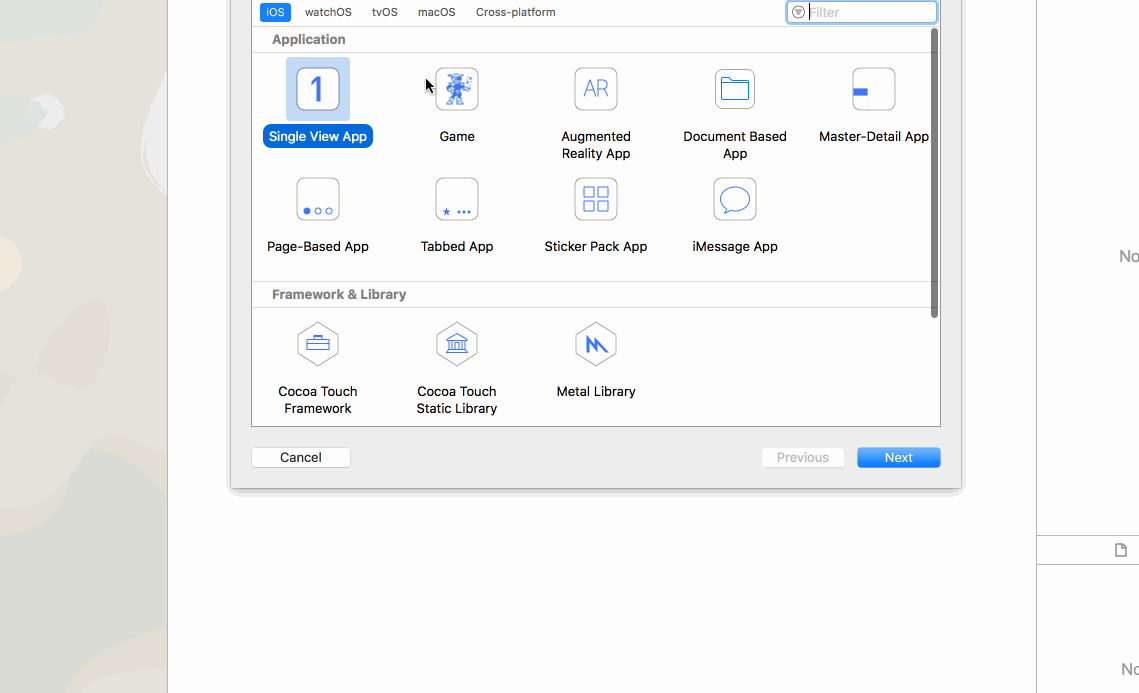Screen dimensions: 1139x693
Task: Click the "Cocoa Touch Framework" label
Action: pyautogui.click(x=317, y=400)
